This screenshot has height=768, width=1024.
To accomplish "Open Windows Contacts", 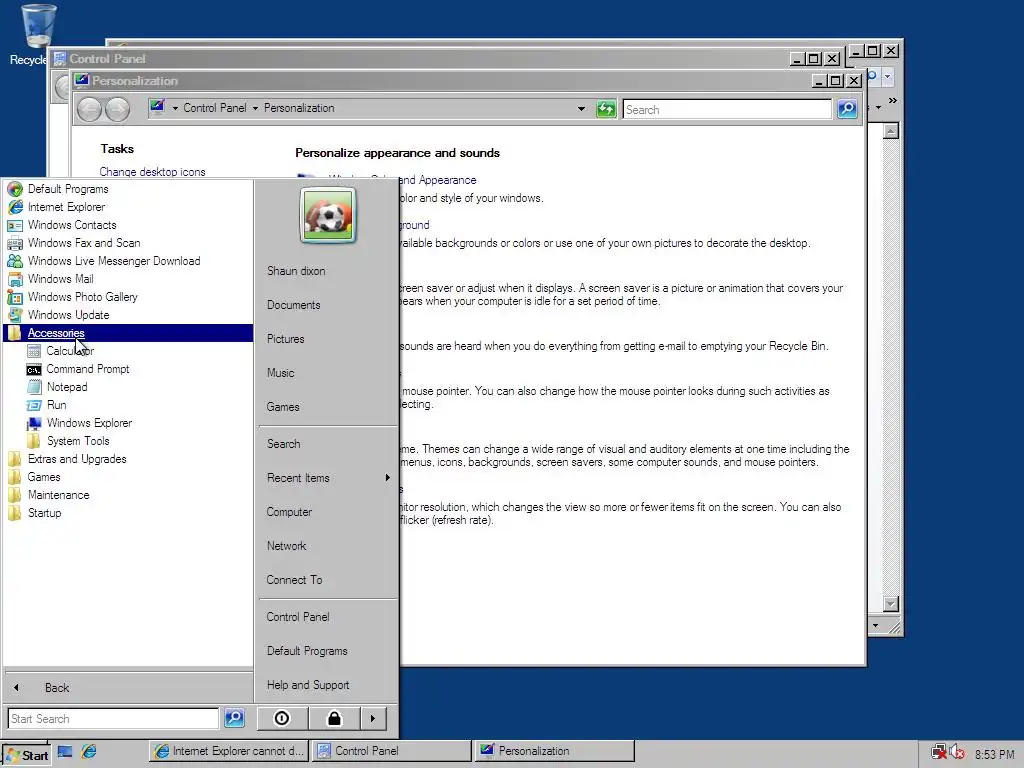I will (72, 225).
